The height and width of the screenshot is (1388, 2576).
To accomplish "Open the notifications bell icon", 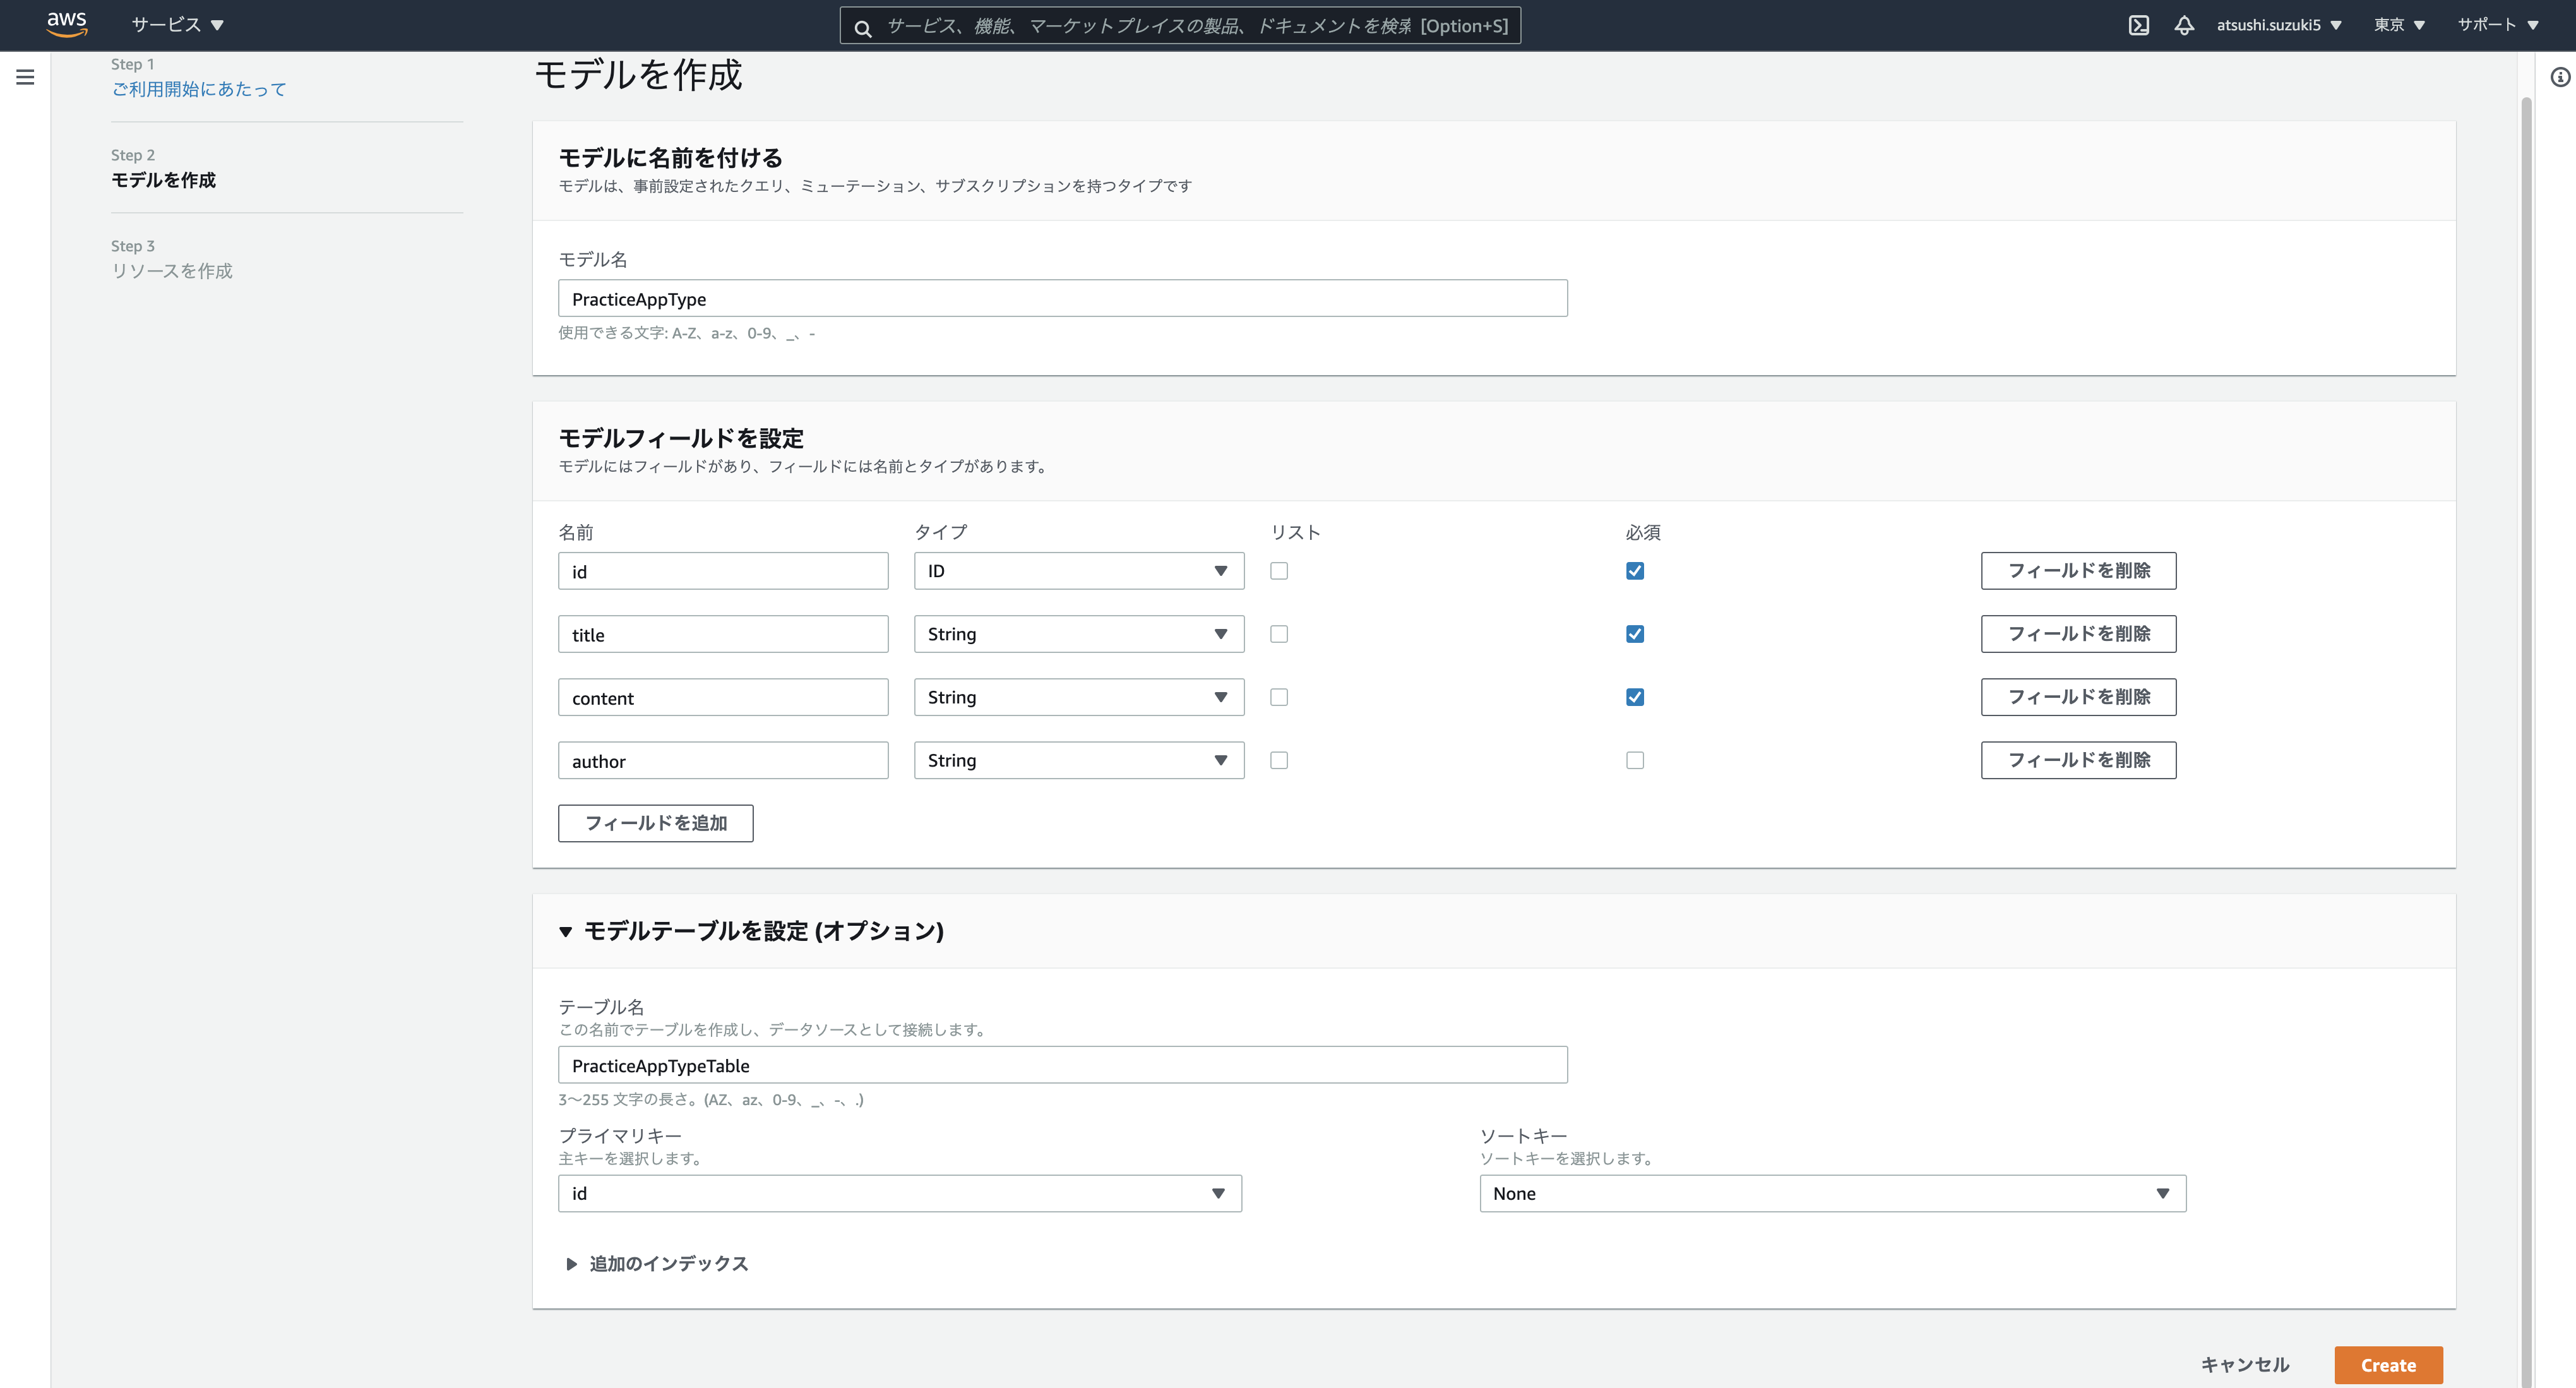I will pyautogui.click(x=2184, y=25).
